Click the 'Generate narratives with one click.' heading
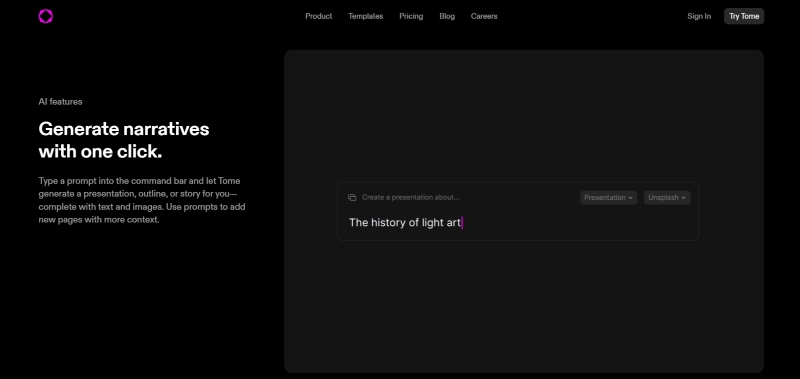This screenshot has height=379, width=800. pyautogui.click(x=124, y=140)
